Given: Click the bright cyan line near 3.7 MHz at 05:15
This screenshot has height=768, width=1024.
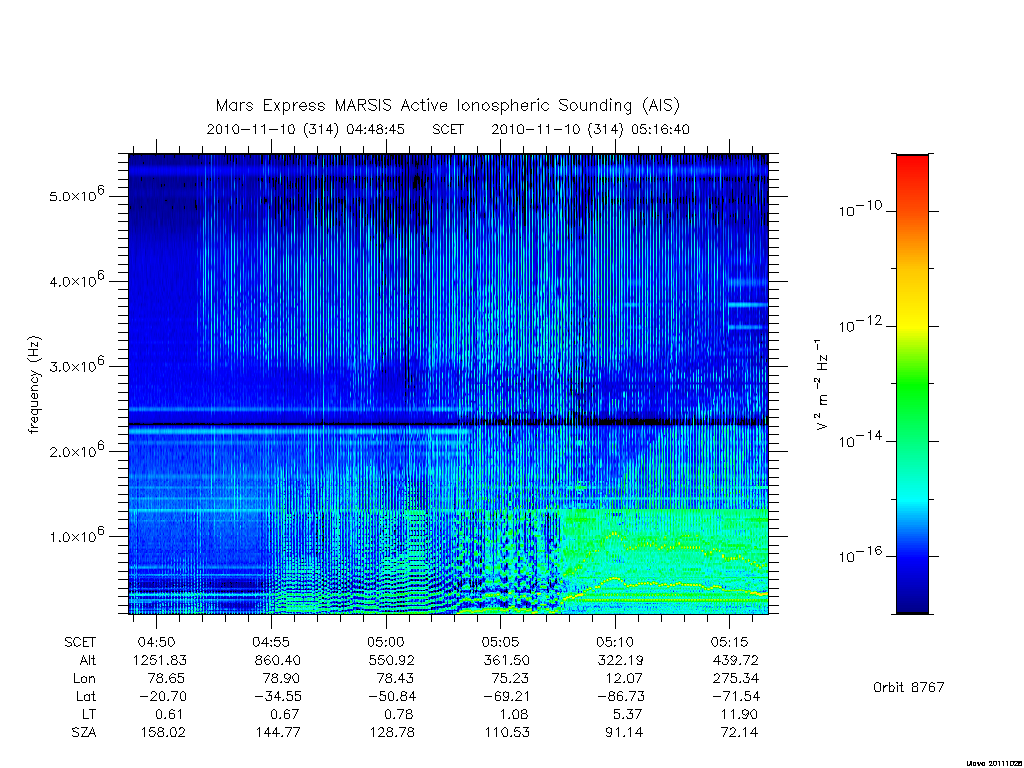Looking at the screenshot, I should [748, 304].
